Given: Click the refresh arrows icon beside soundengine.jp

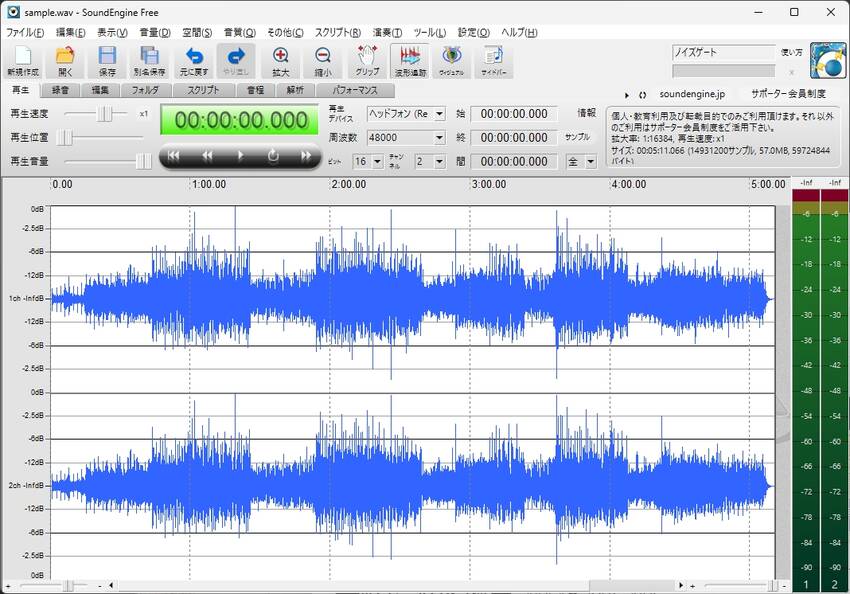Looking at the screenshot, I should click(642, 95).
